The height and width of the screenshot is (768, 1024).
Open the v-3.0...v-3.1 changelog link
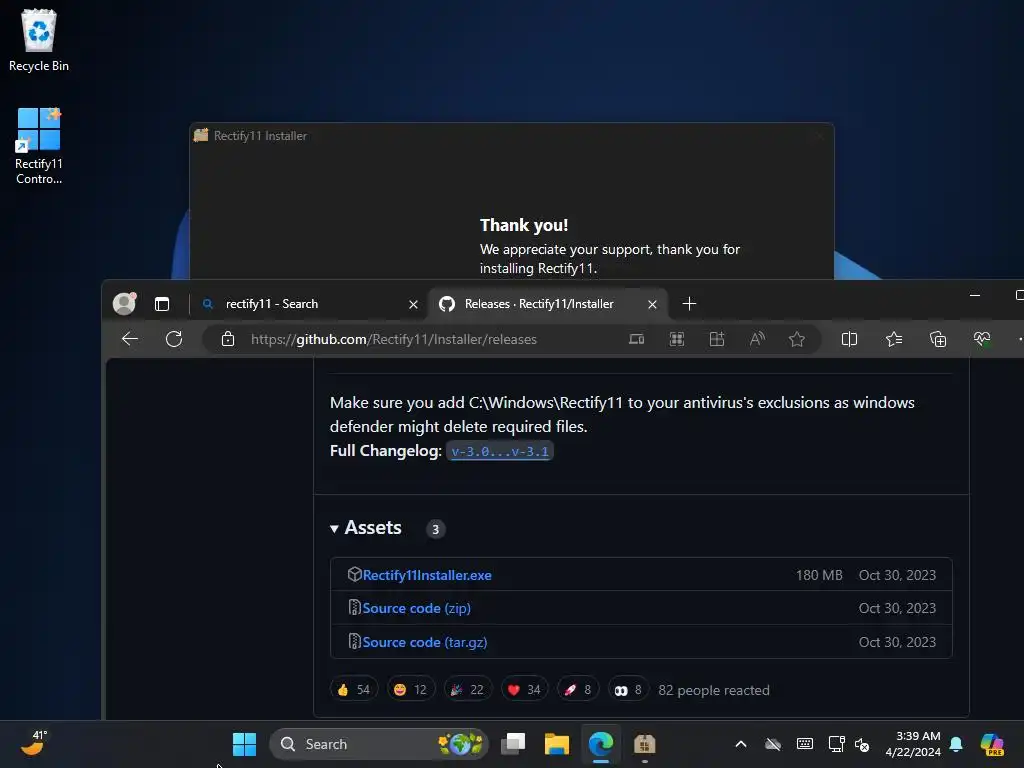tap(500, 451)
